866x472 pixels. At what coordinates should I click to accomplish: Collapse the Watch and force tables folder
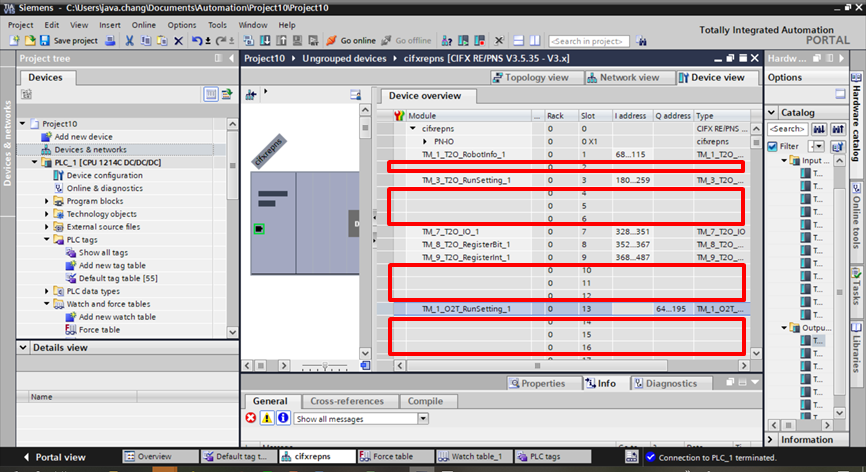pyautogui.click(x=47, y=304)
